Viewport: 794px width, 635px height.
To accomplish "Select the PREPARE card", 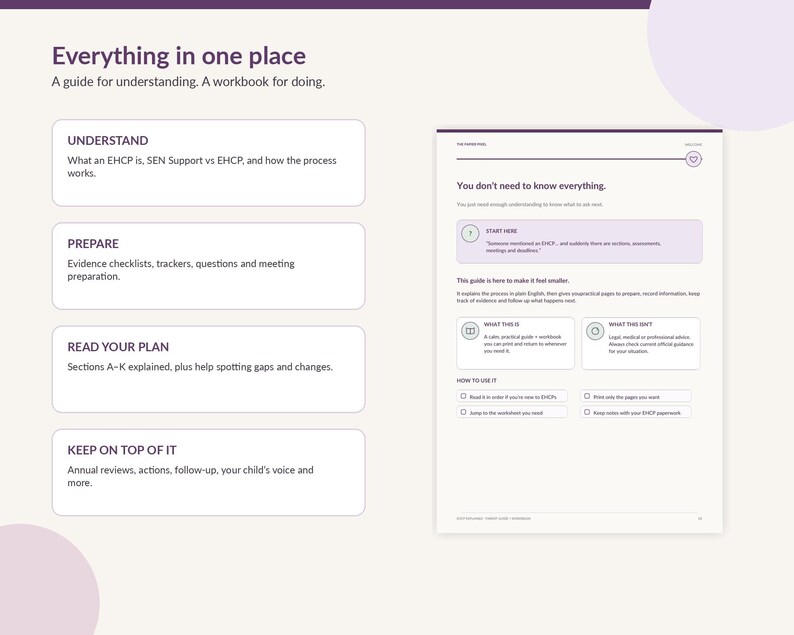I will [209, 266].
